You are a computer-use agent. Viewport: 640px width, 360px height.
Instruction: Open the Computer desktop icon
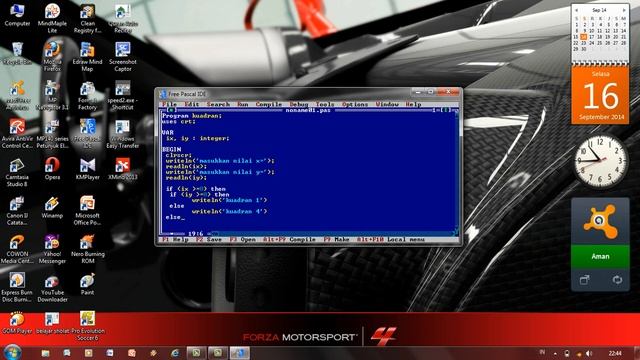click(17, 15)
